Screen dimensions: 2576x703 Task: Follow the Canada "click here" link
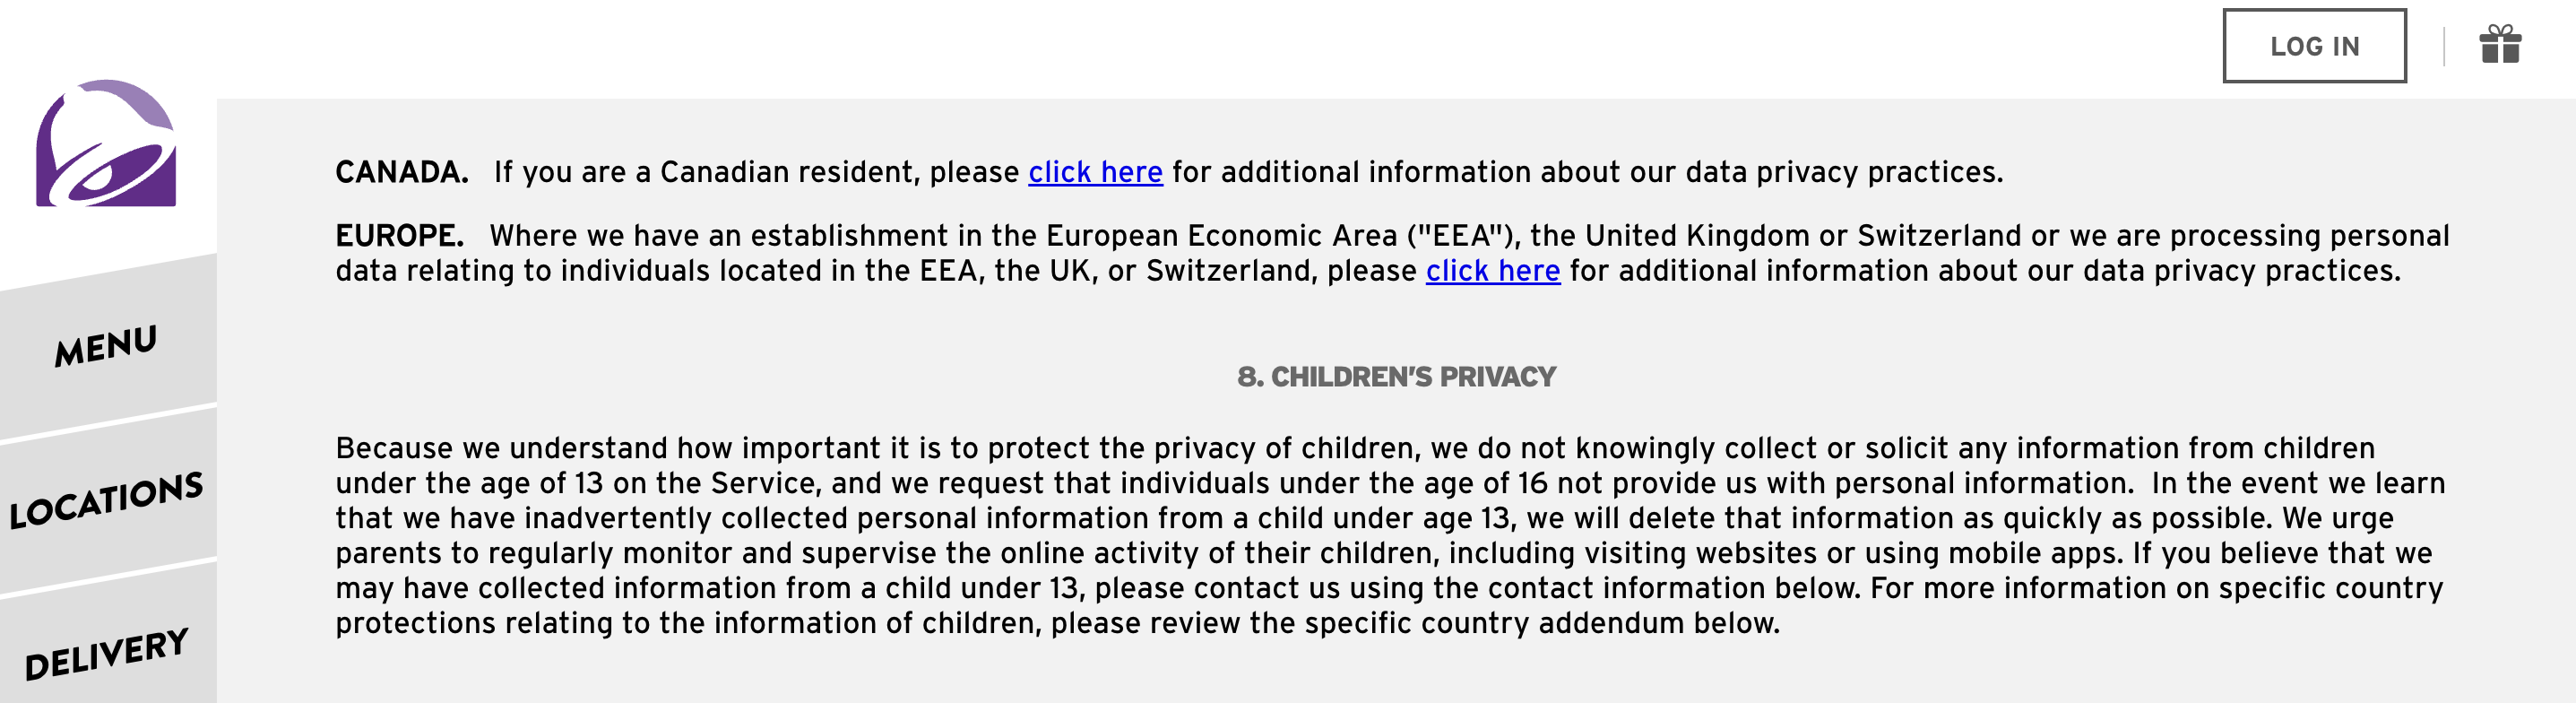point(1095,172)
